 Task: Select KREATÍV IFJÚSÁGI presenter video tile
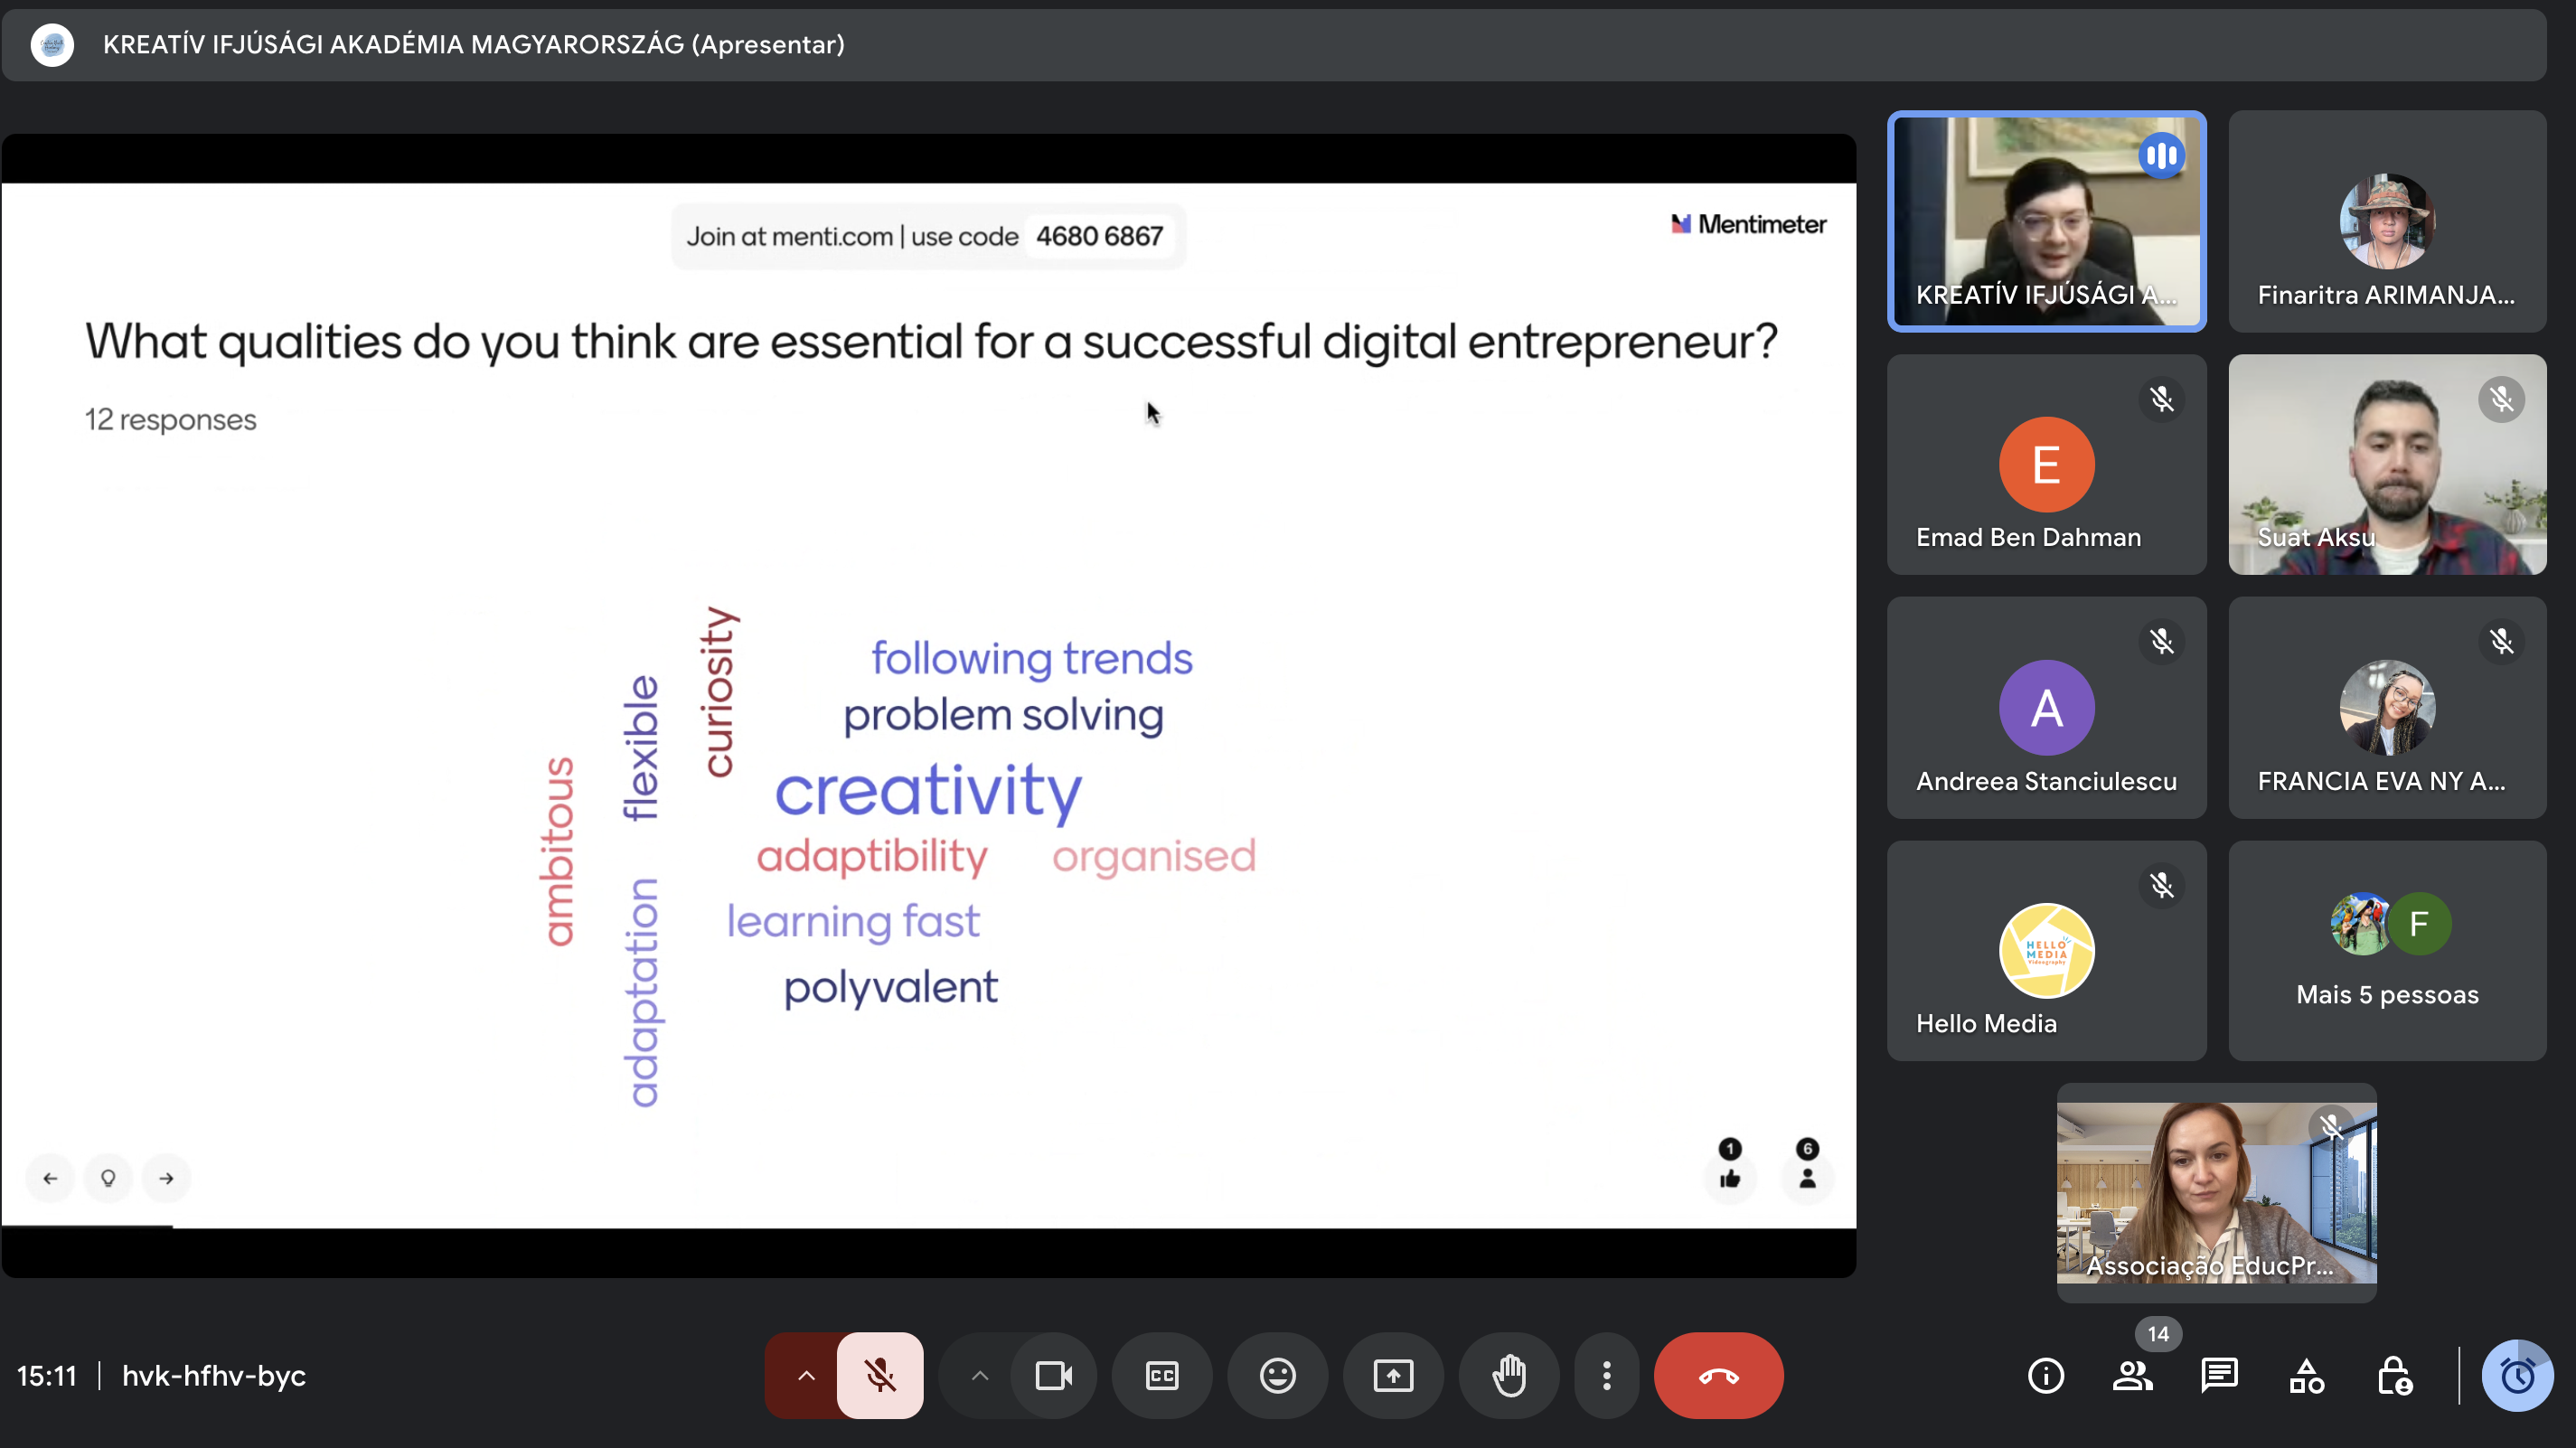click(2046, 221)
